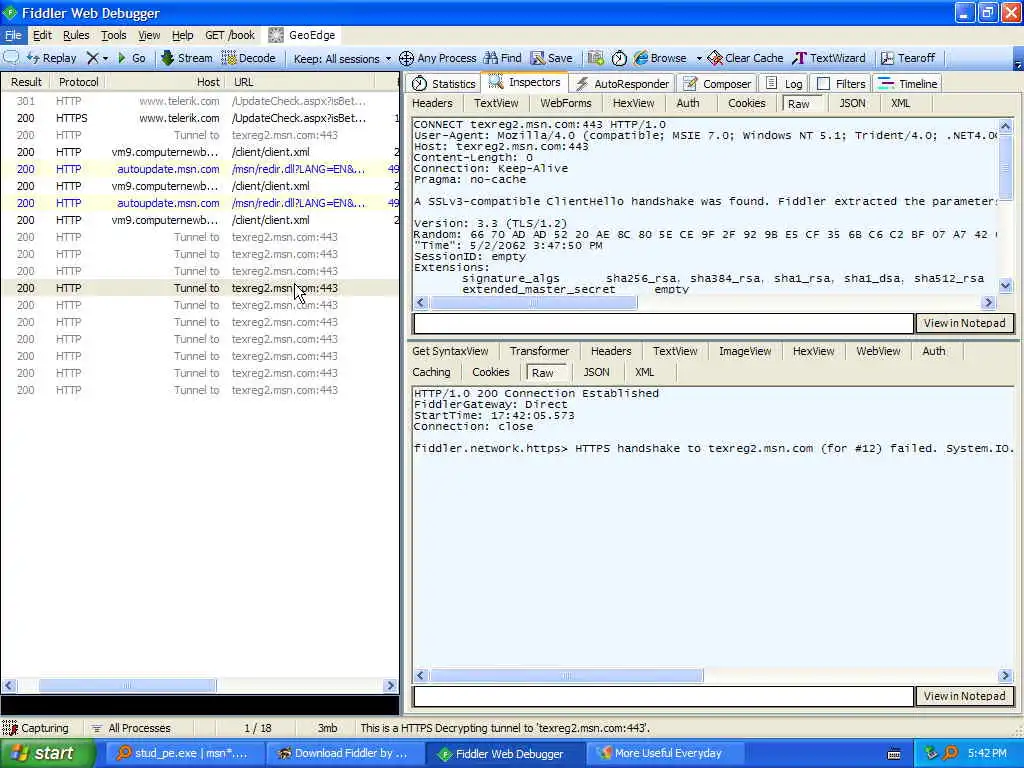Save sessions using the Save button
1024x768 pixels.
(551, 58)
